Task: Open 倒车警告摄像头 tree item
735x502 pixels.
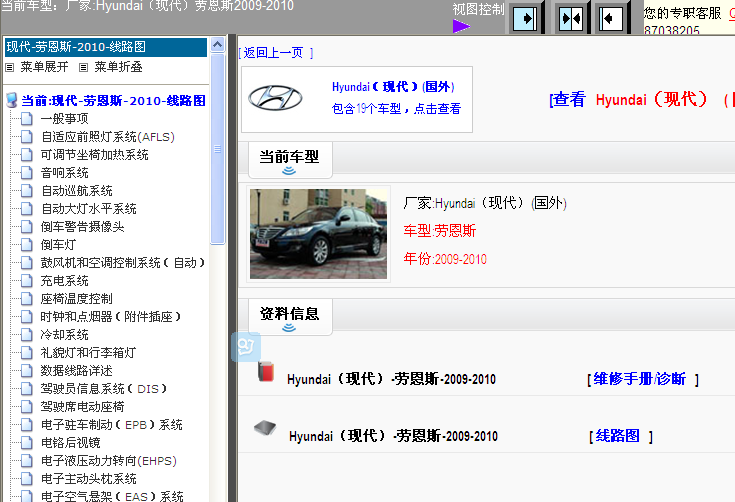Action: coord(82,227)
